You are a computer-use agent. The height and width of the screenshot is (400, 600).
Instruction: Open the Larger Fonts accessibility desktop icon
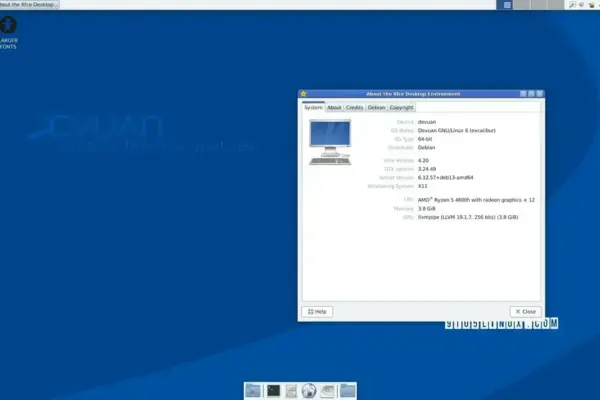(8, 33)
